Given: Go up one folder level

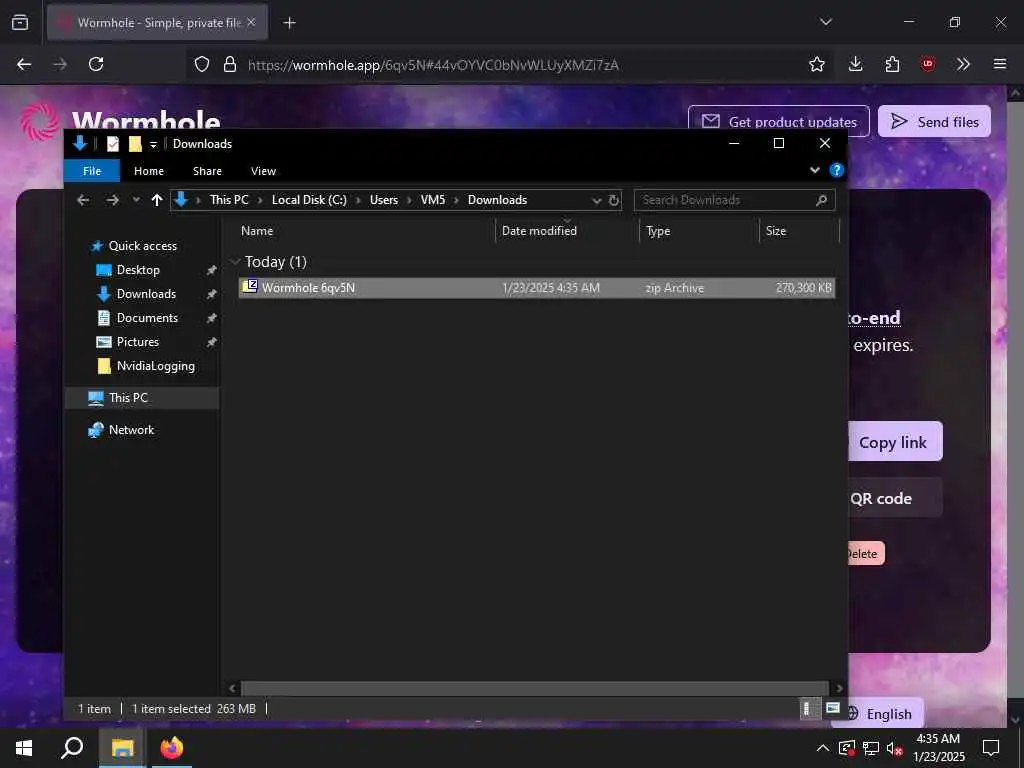Looking at the screenshot, I should tap(157, 200).
